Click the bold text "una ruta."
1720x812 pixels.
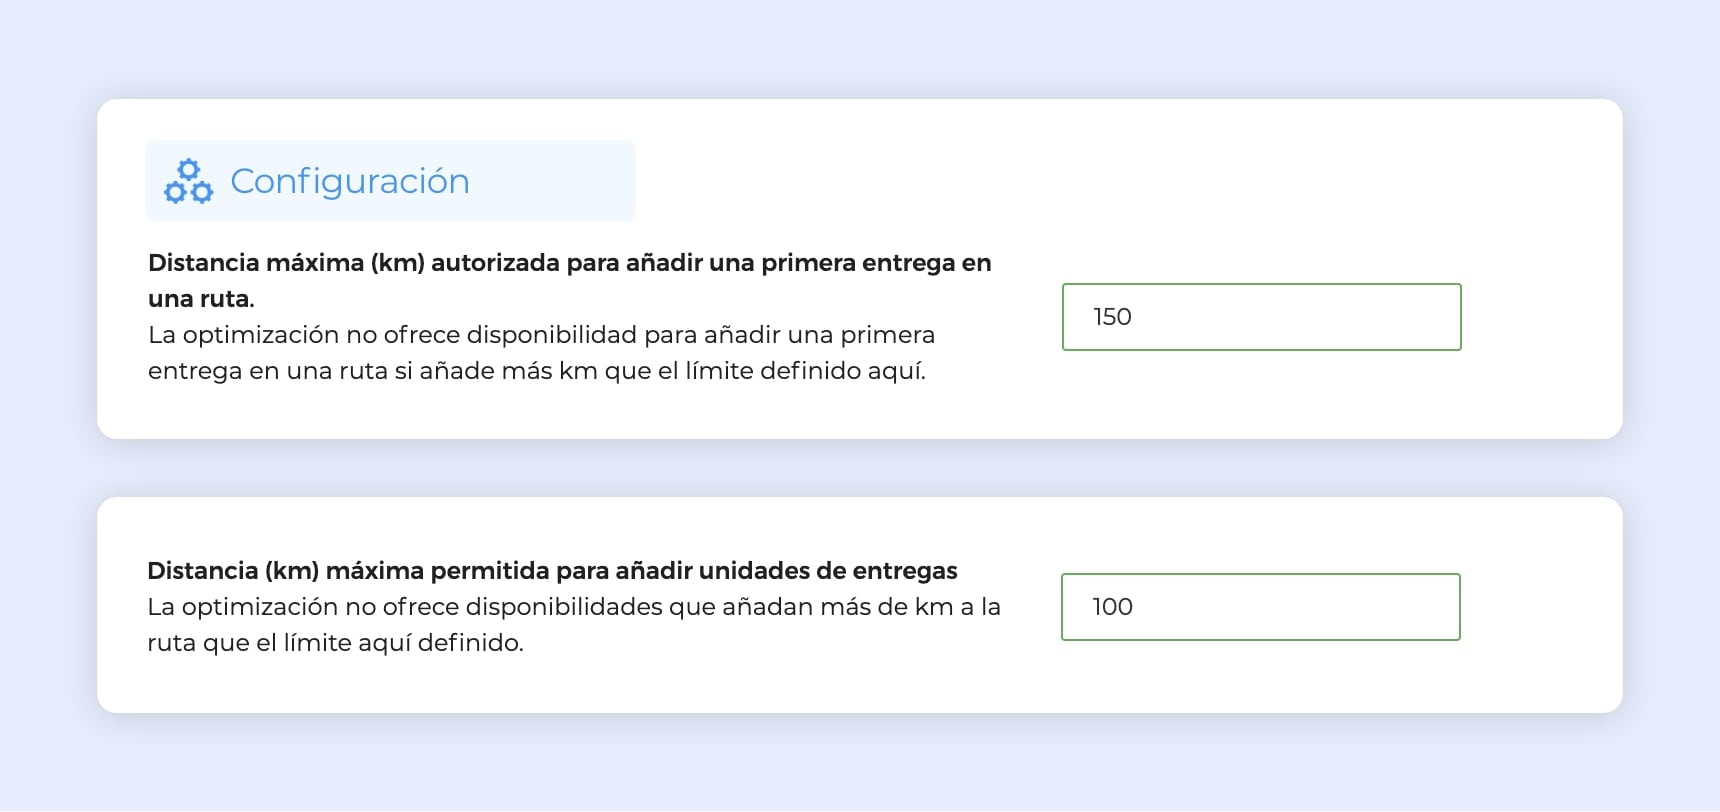point(201,299)
